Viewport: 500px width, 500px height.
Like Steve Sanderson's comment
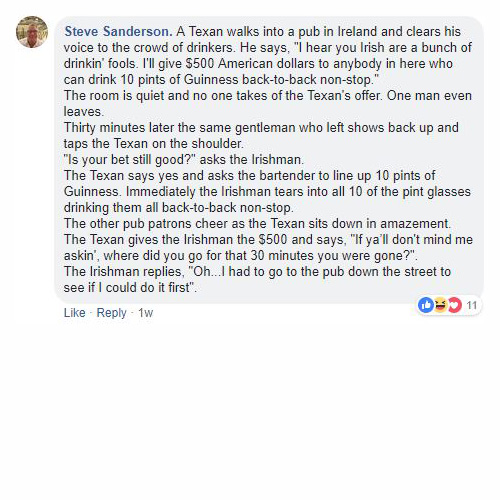coord(75,313)
